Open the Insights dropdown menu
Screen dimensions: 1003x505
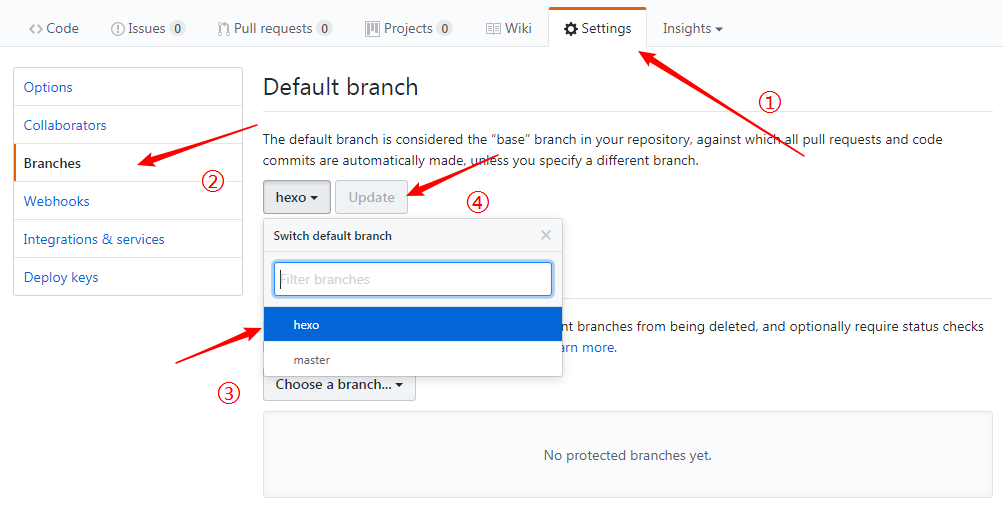coord(692,29)
